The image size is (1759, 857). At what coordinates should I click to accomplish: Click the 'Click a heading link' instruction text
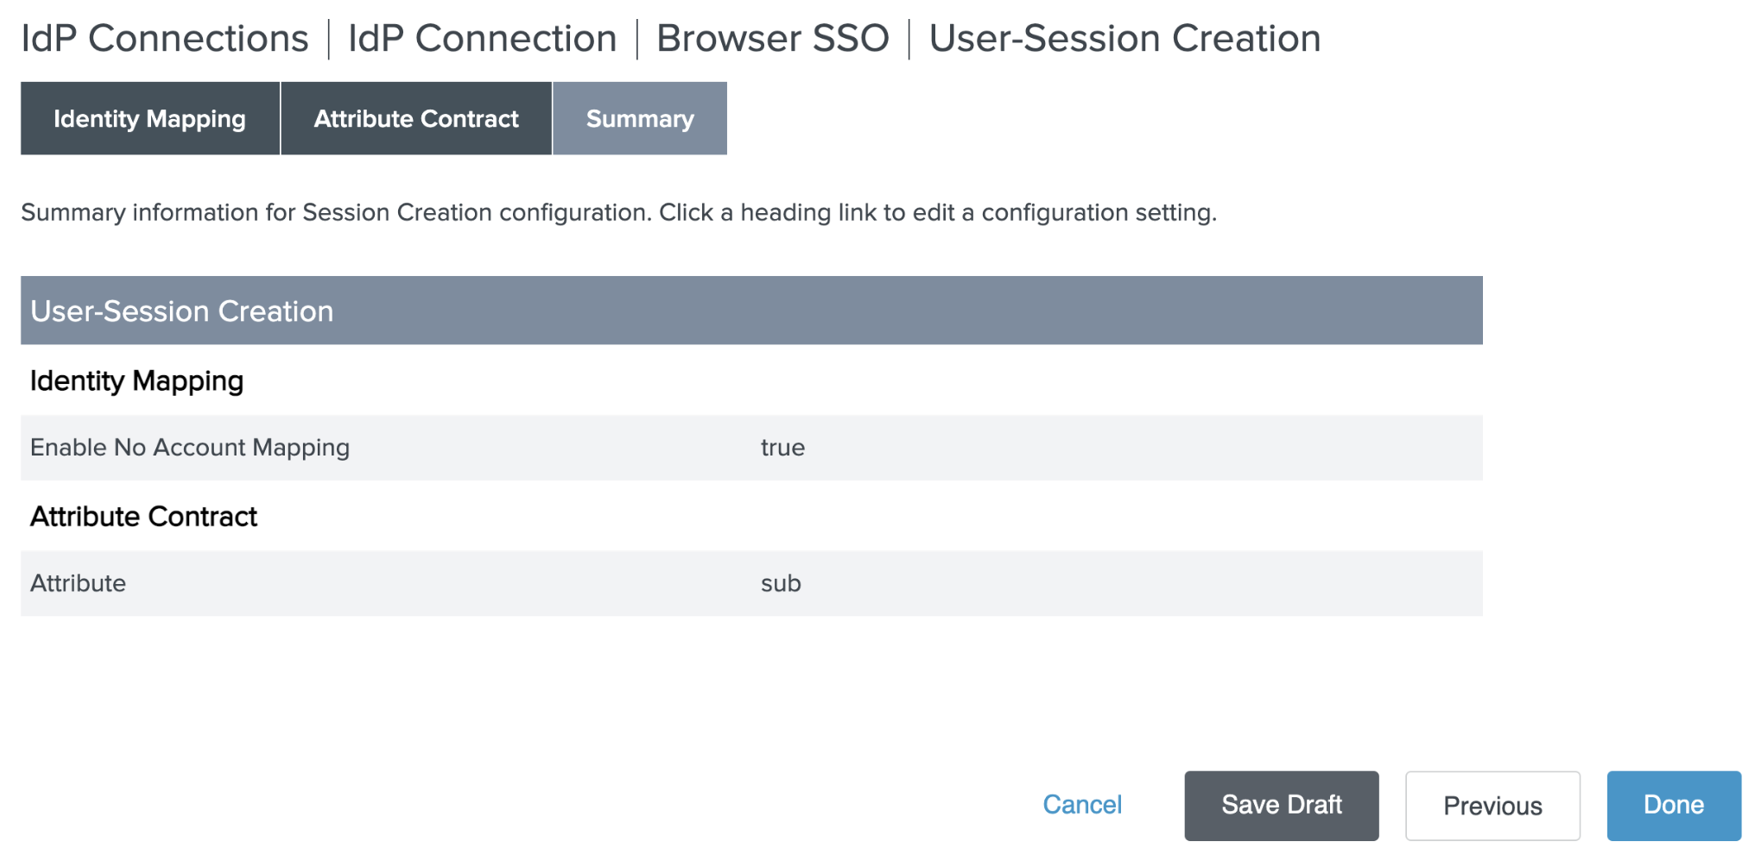pyautogui.click(x=937, y=213)
